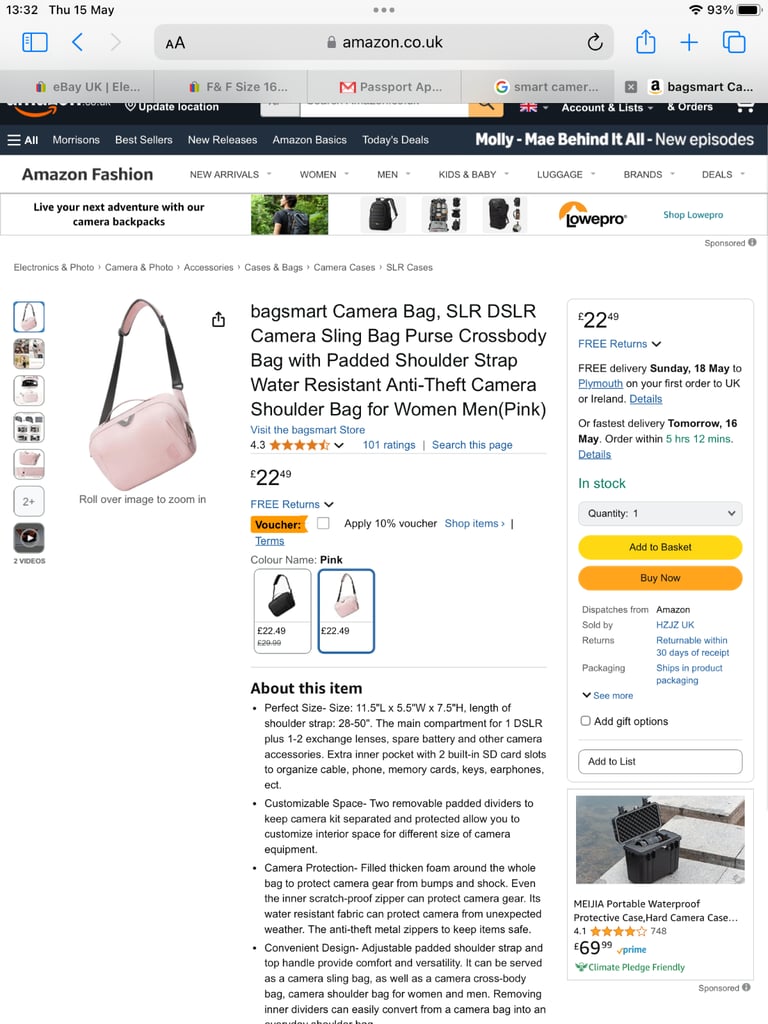Expand See more seller details
This screenshot has width=768, height=1024.
click(608, 696)
